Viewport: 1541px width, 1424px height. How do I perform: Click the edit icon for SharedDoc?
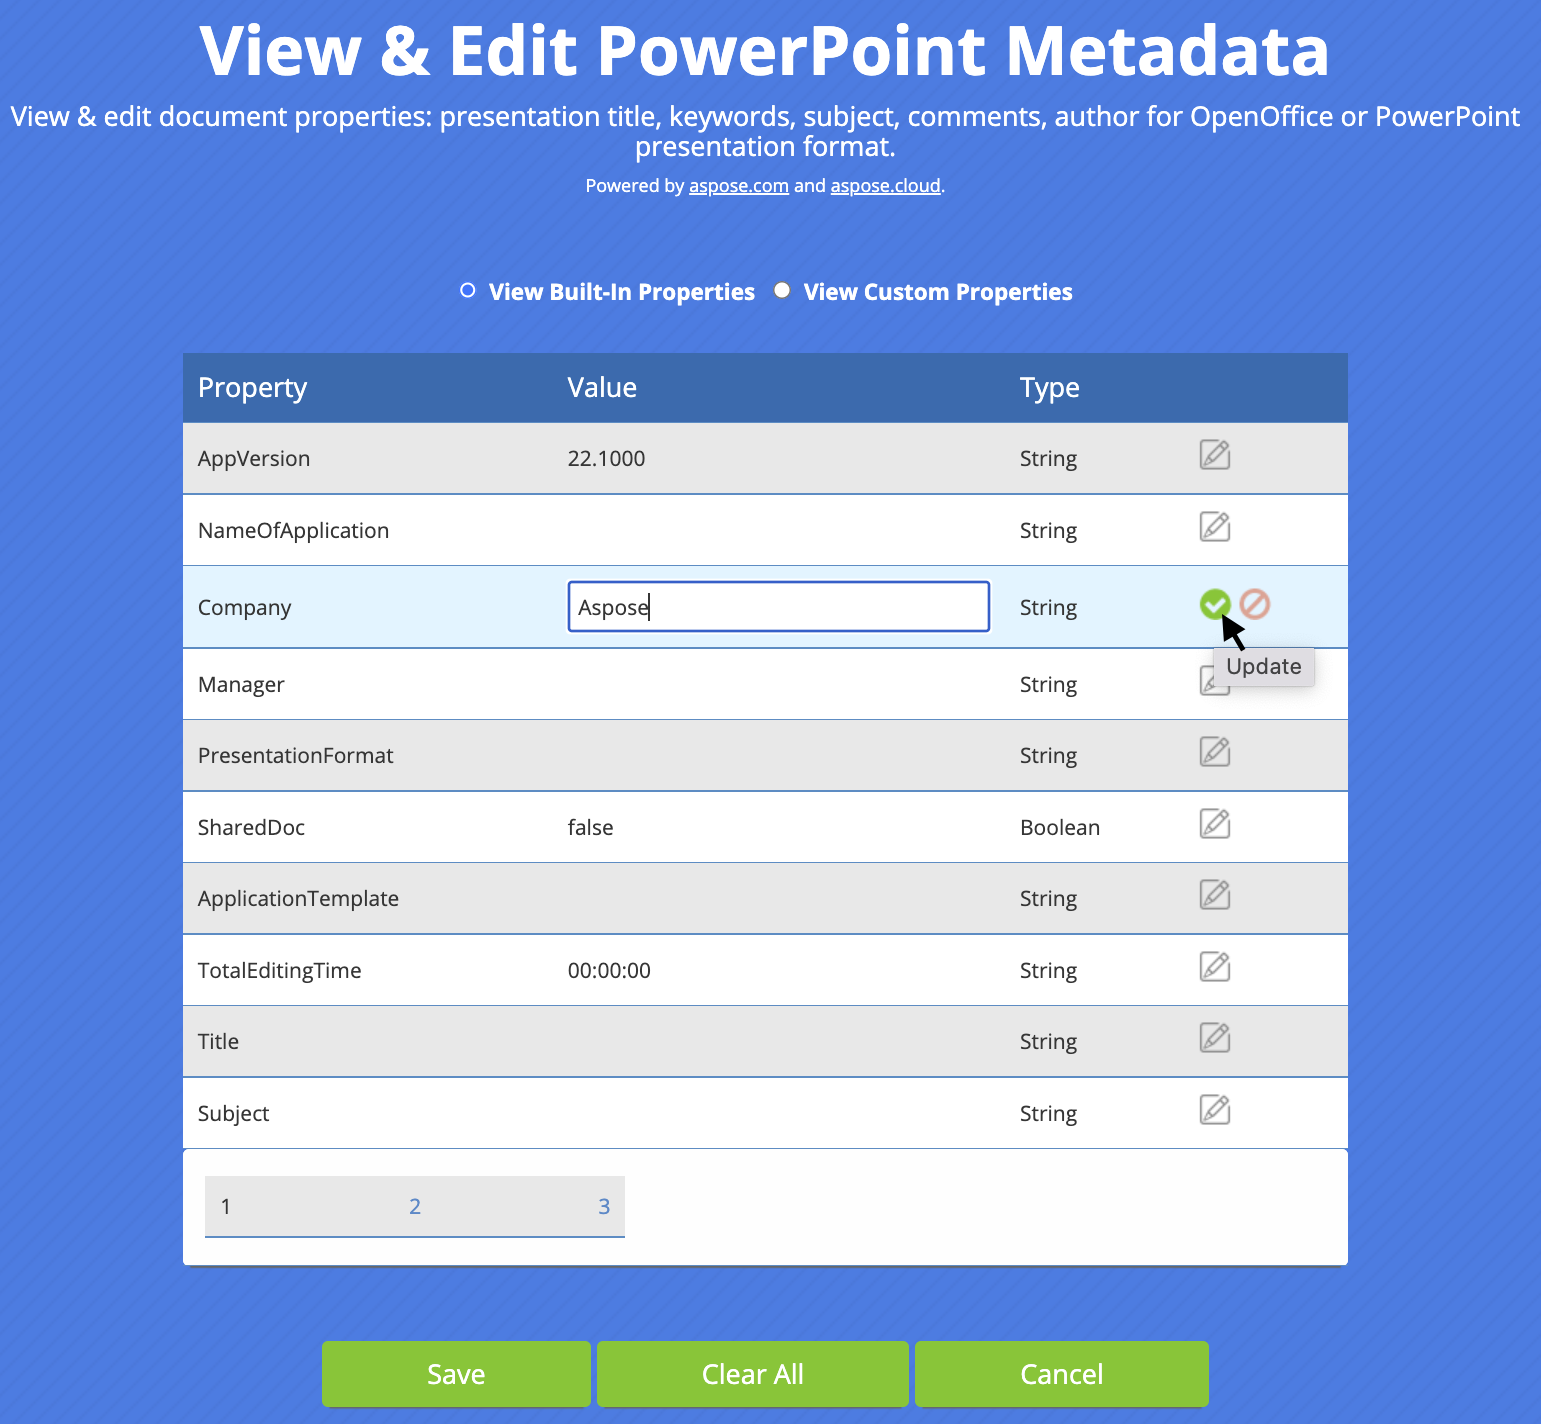1214,824
